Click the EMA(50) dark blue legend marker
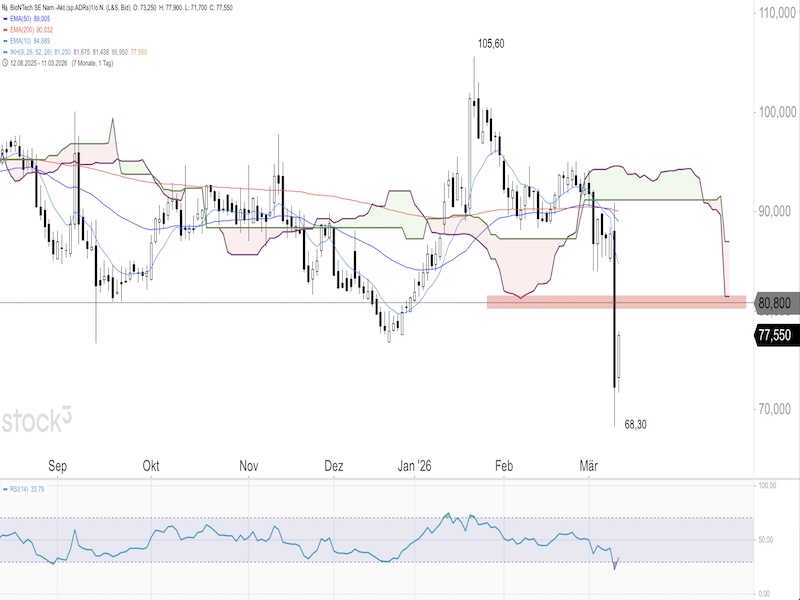Screen dimensions: 800x600 [6, 20]
